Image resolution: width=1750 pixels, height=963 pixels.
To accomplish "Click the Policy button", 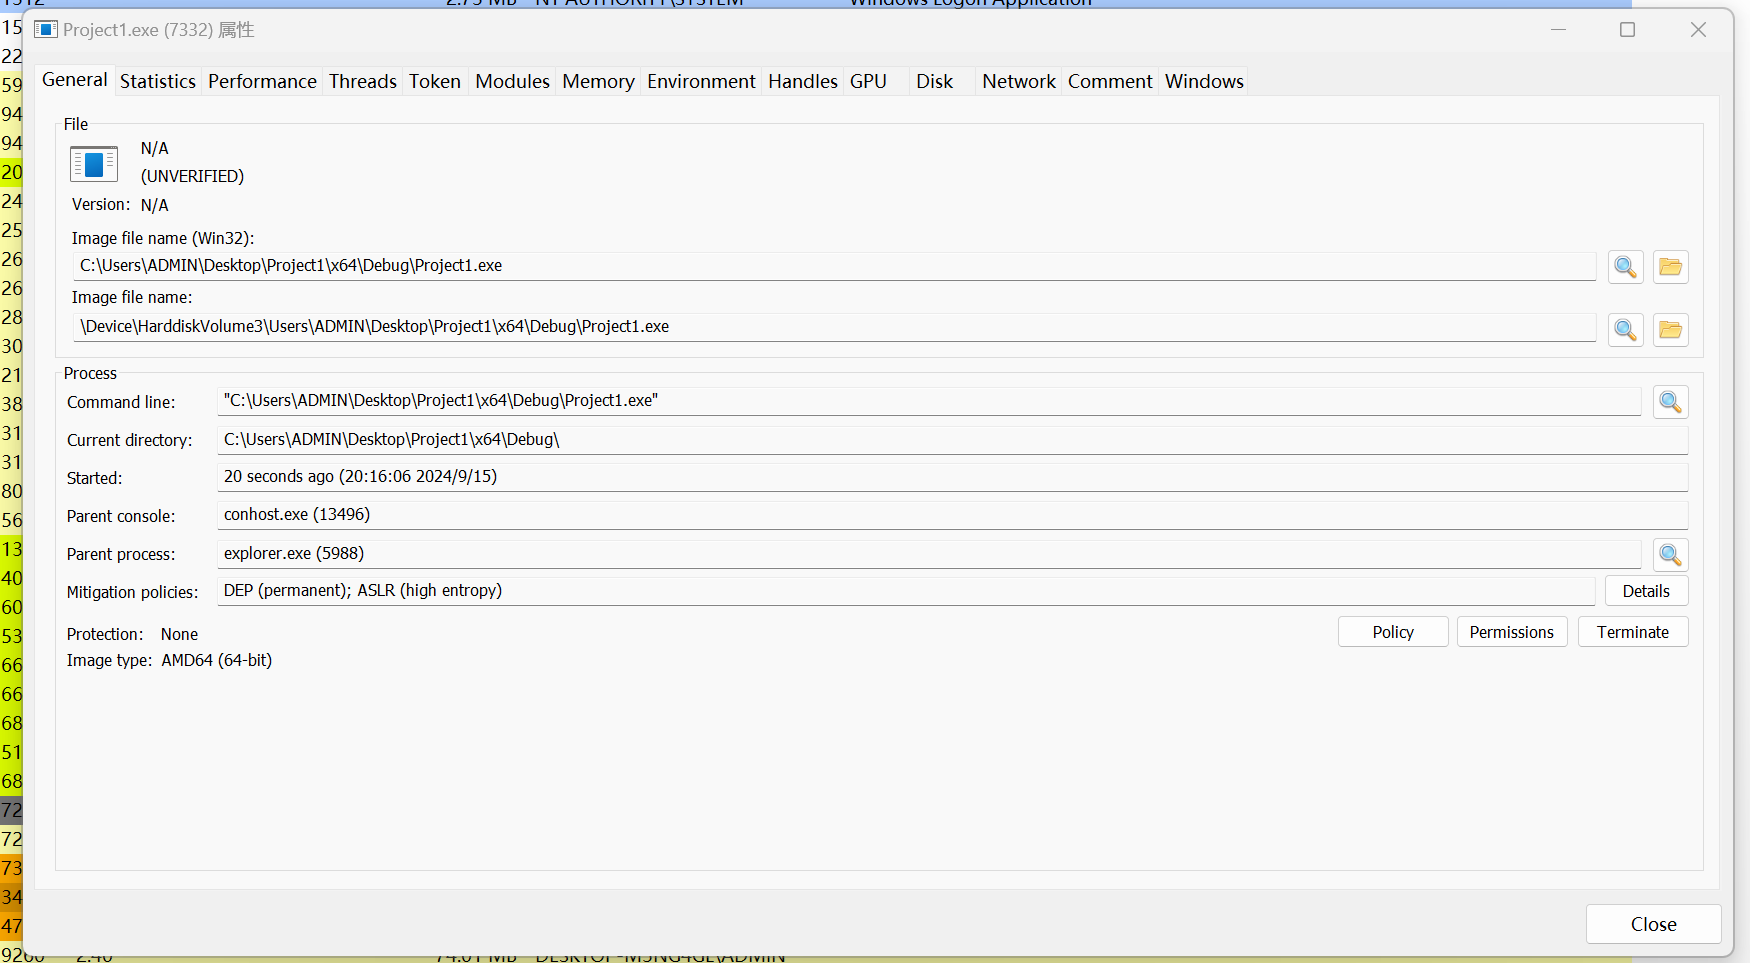I will (1392, 632).
